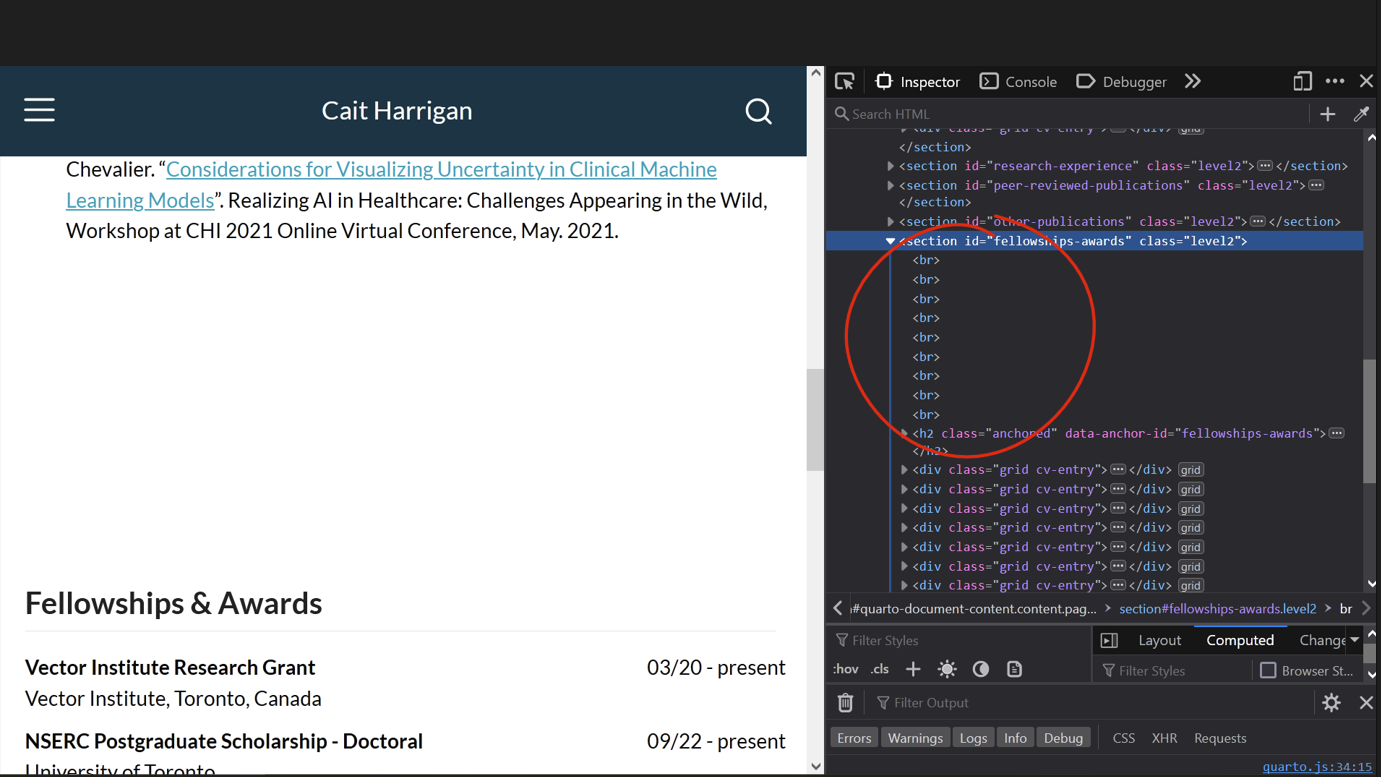Switch to the Inspector tab
Image resolution: width=1381 pixels, height=777 pixels.
click(918, 82)
